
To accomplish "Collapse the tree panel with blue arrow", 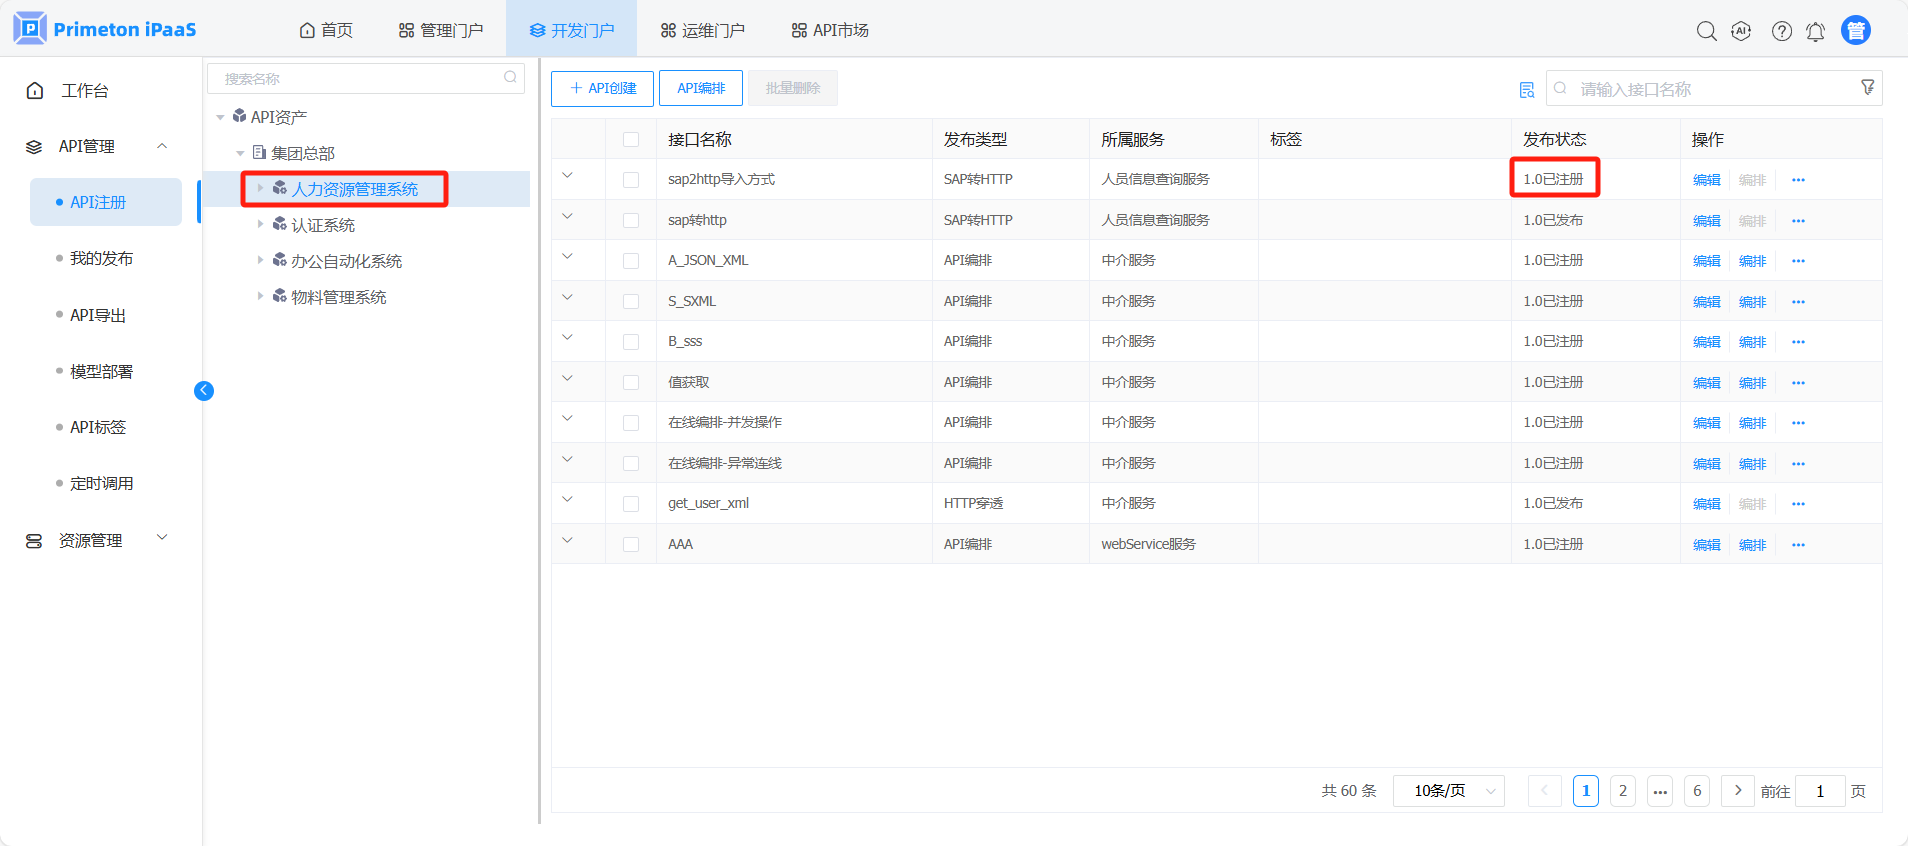I will (x=204, y=391).
